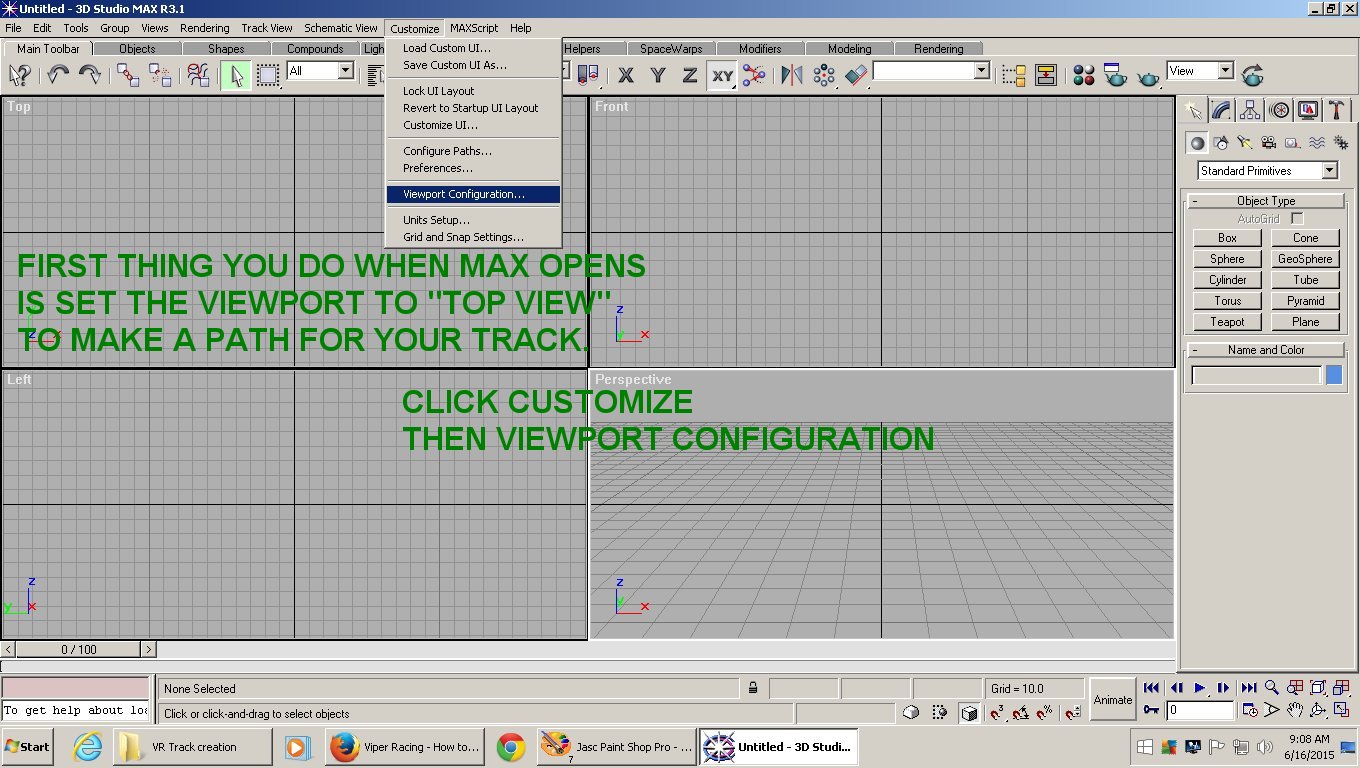Image resolution: width=1360 pixels, height=768 pixels.
Task: Toggle Percent Snap on the status bar
Action: point(1045,713)
